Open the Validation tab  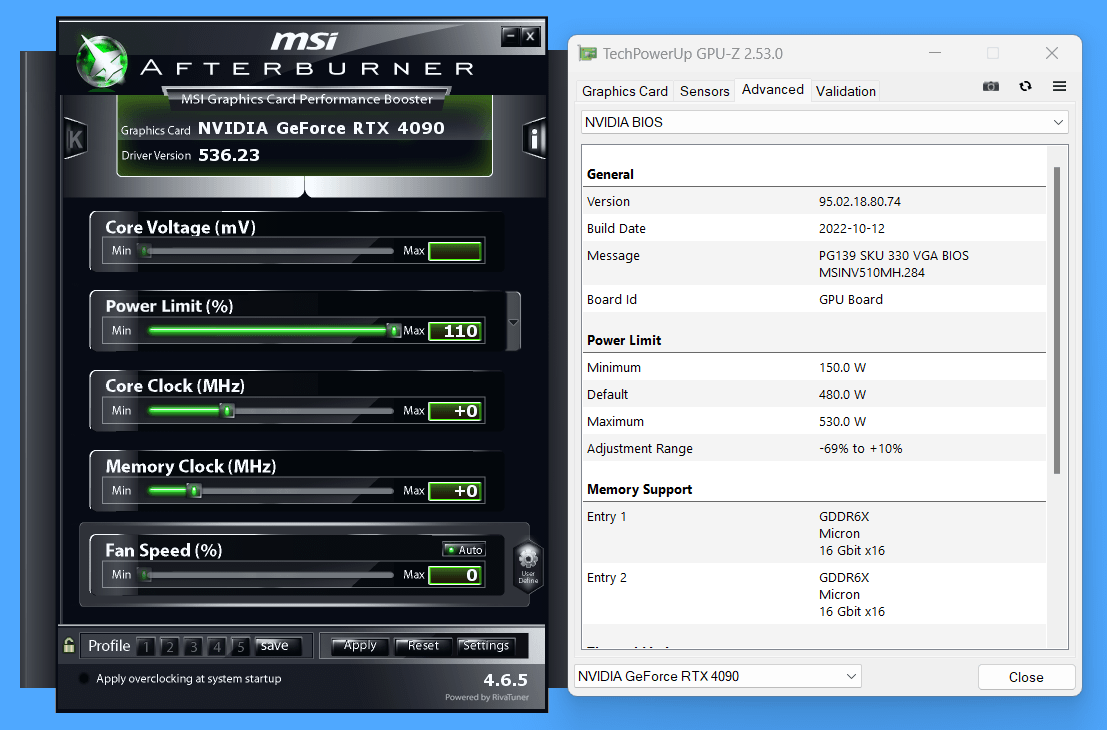point(845,91)
